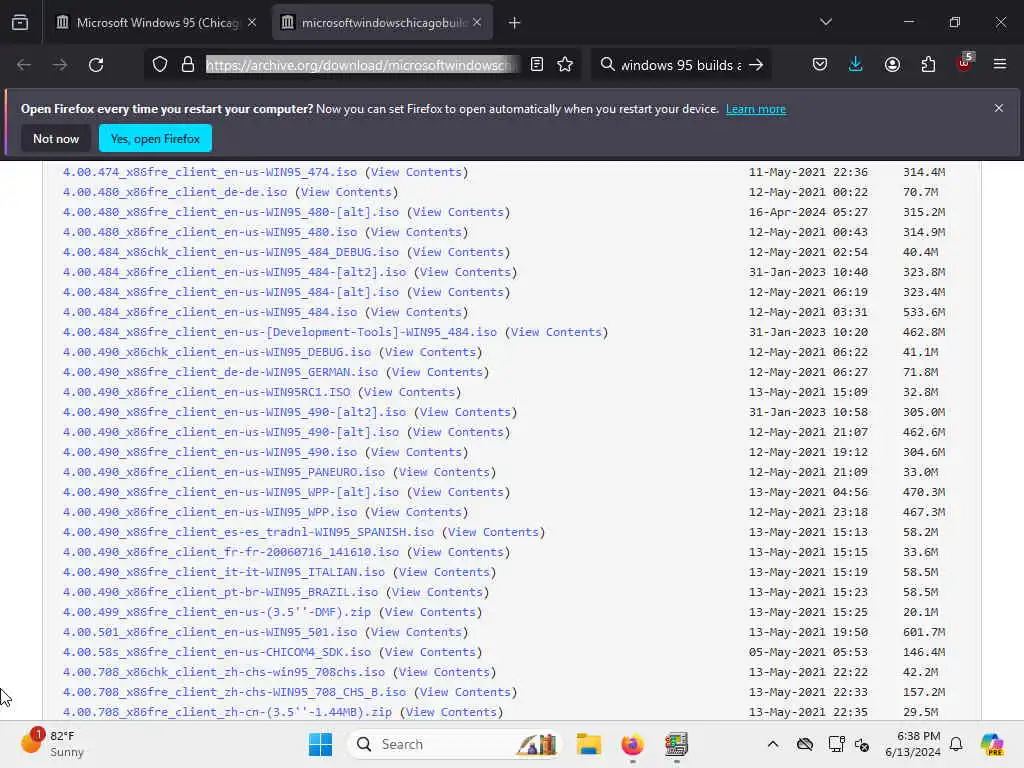Click Yes, open Firefox button

pos(155,138)
